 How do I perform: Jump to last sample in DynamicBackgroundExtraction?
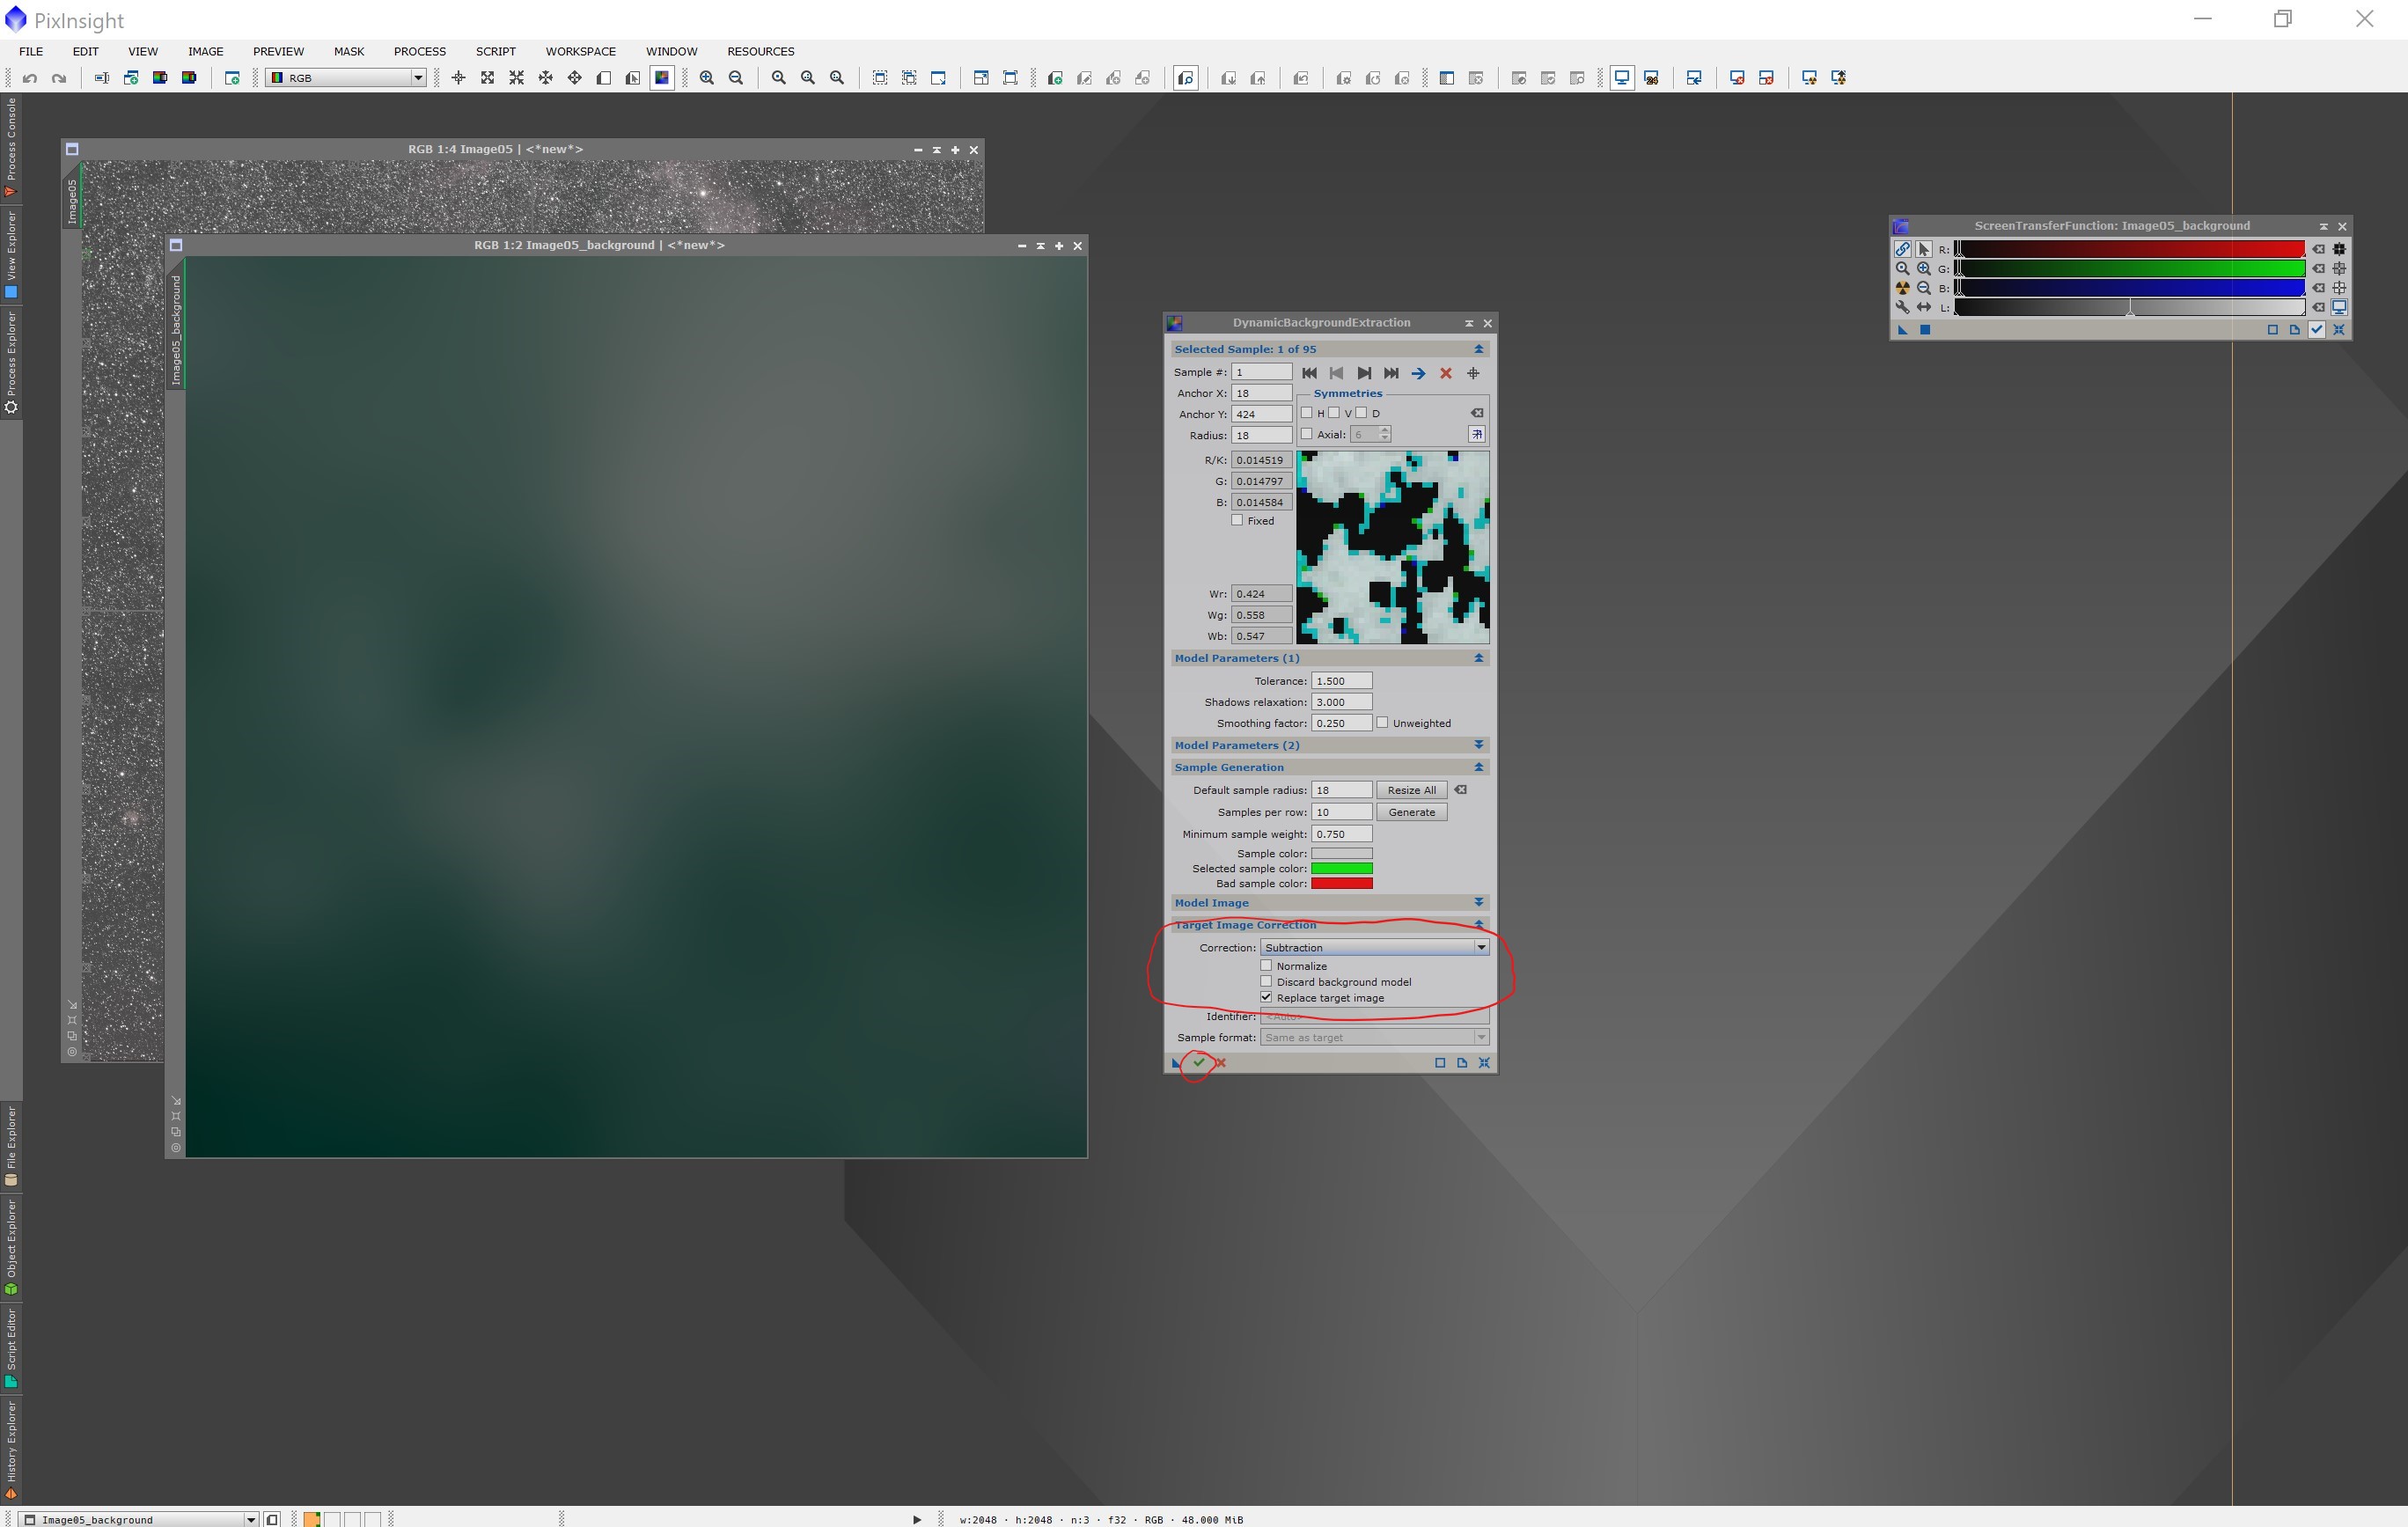click(1391, 373)
